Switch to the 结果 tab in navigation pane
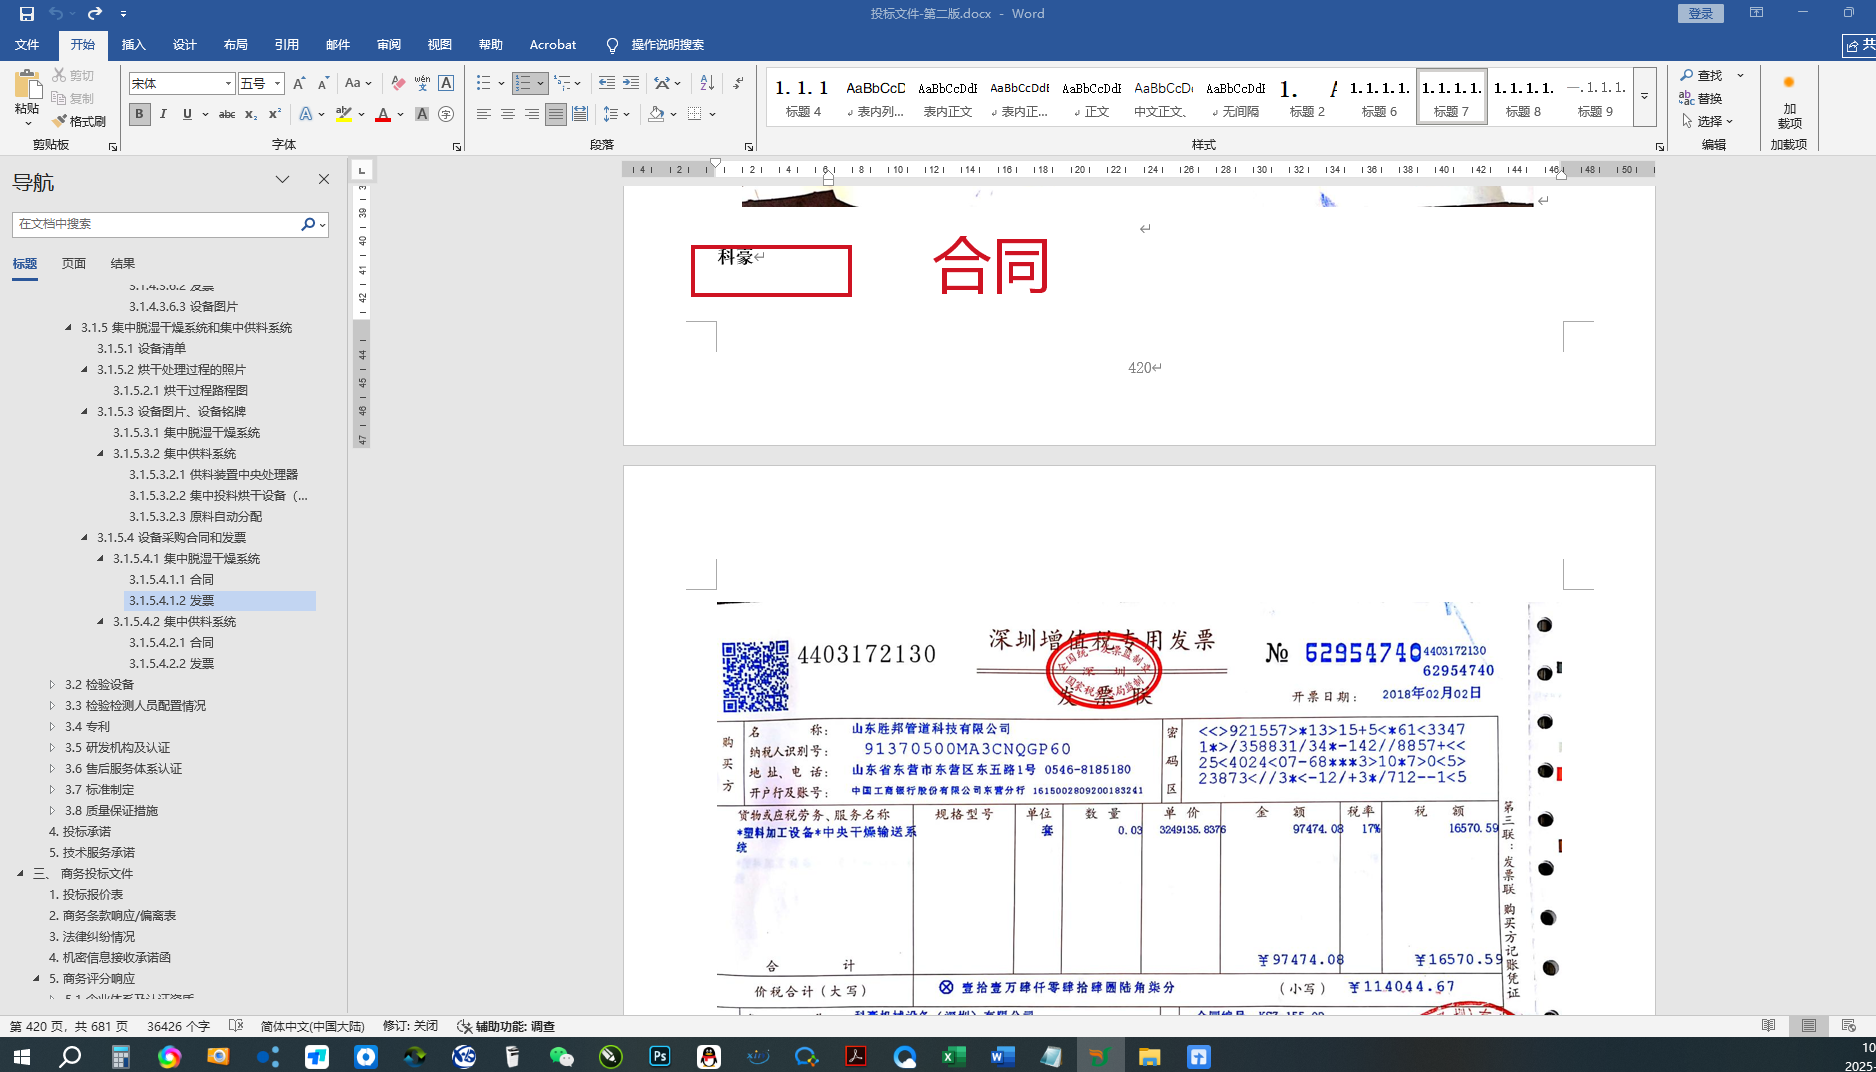Image resolution: width=1876 pixels, height=1072 pixels. click(x=123, y=264)
